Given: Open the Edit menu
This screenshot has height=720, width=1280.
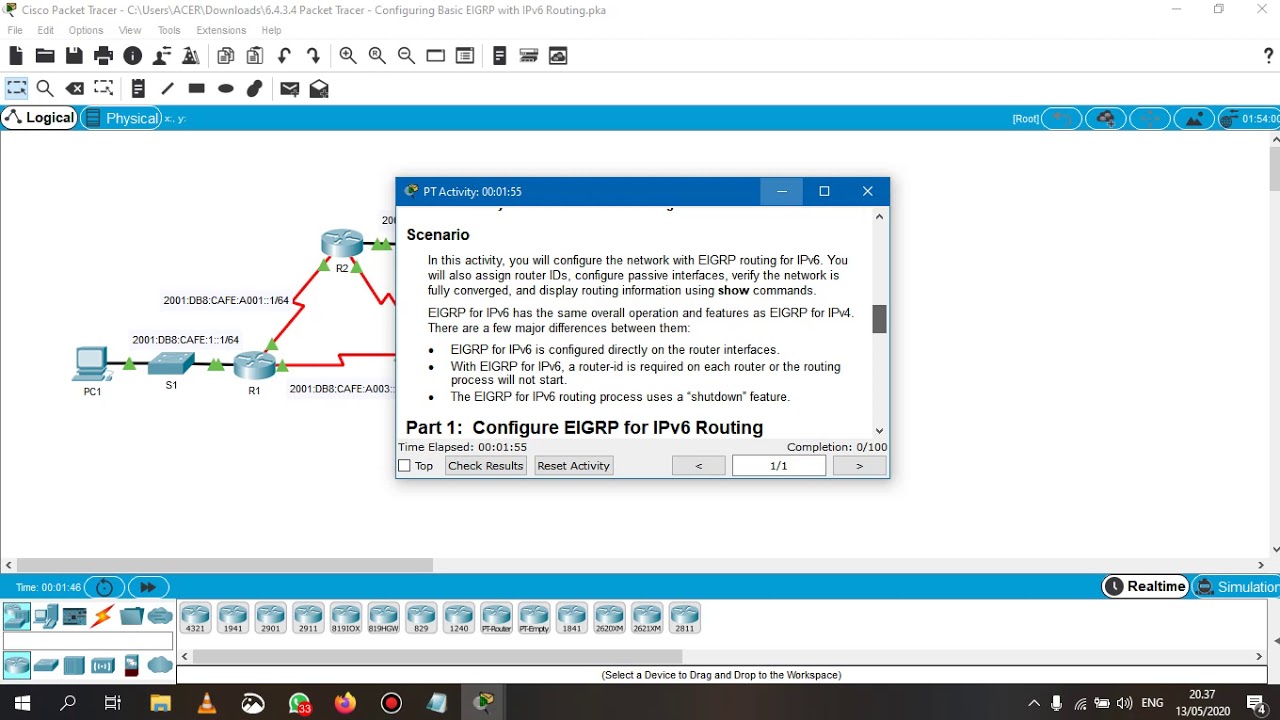Looking at the screenshot, I should [46, 30].
